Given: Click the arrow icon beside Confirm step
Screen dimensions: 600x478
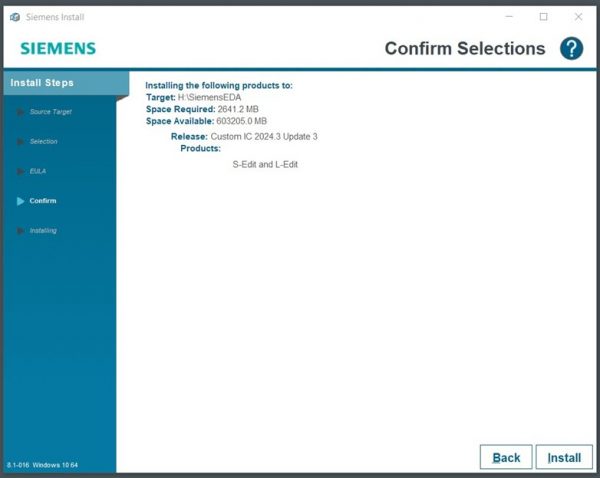Looking at the screenshot, I should 20,201.
